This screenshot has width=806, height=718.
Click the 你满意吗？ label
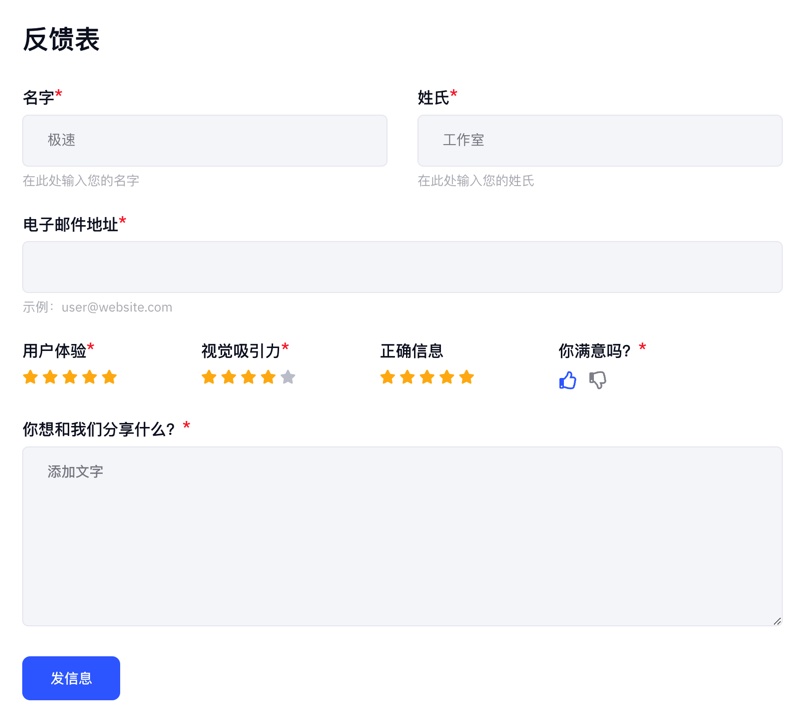(595, 351)
